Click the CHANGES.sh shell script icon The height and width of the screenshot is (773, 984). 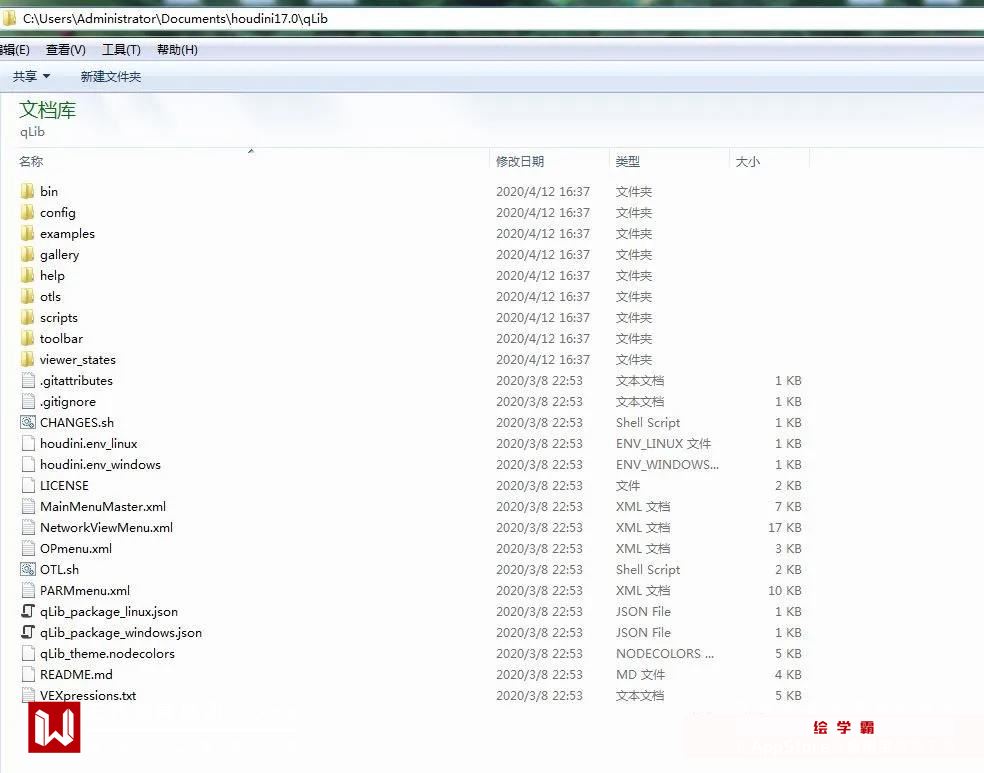point(28,423)
